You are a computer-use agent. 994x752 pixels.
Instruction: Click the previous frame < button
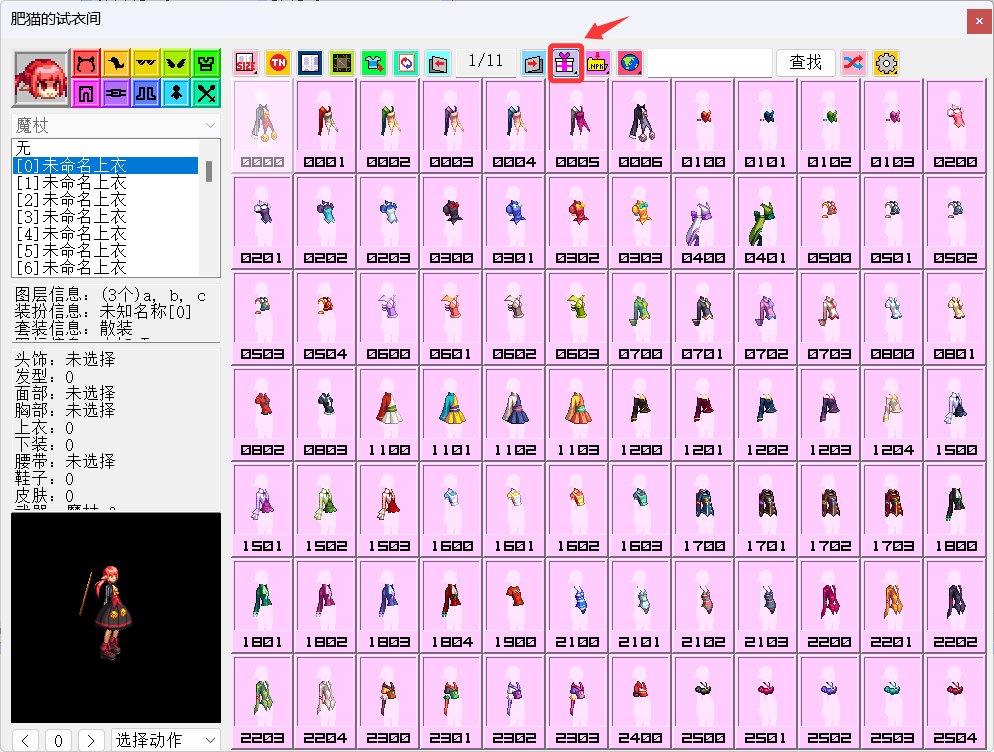tap(25, 740)
